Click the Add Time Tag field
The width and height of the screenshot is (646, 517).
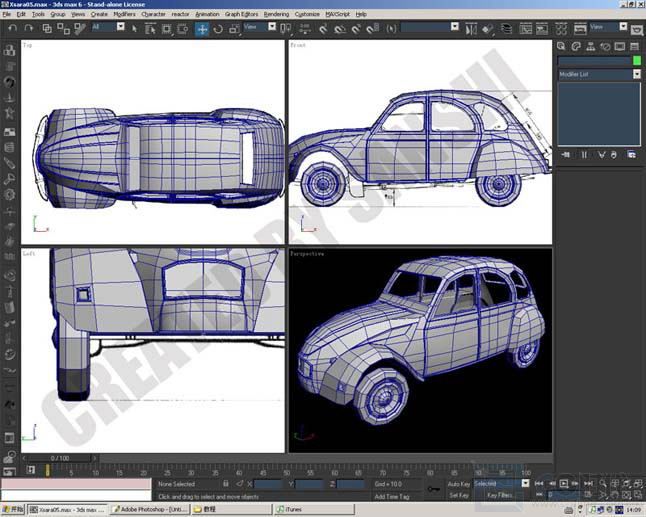coord(392,496)
